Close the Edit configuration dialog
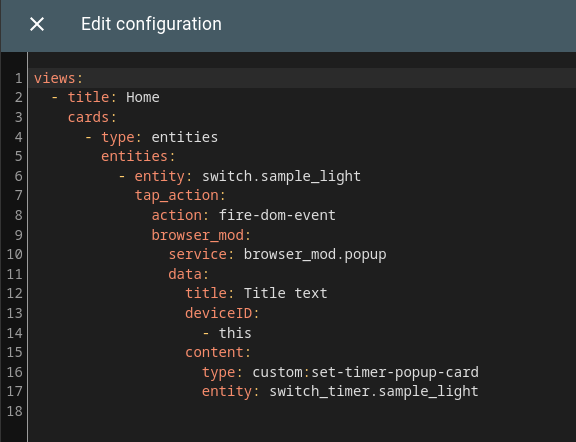This screenshot has height=442, width=576. 37,24
